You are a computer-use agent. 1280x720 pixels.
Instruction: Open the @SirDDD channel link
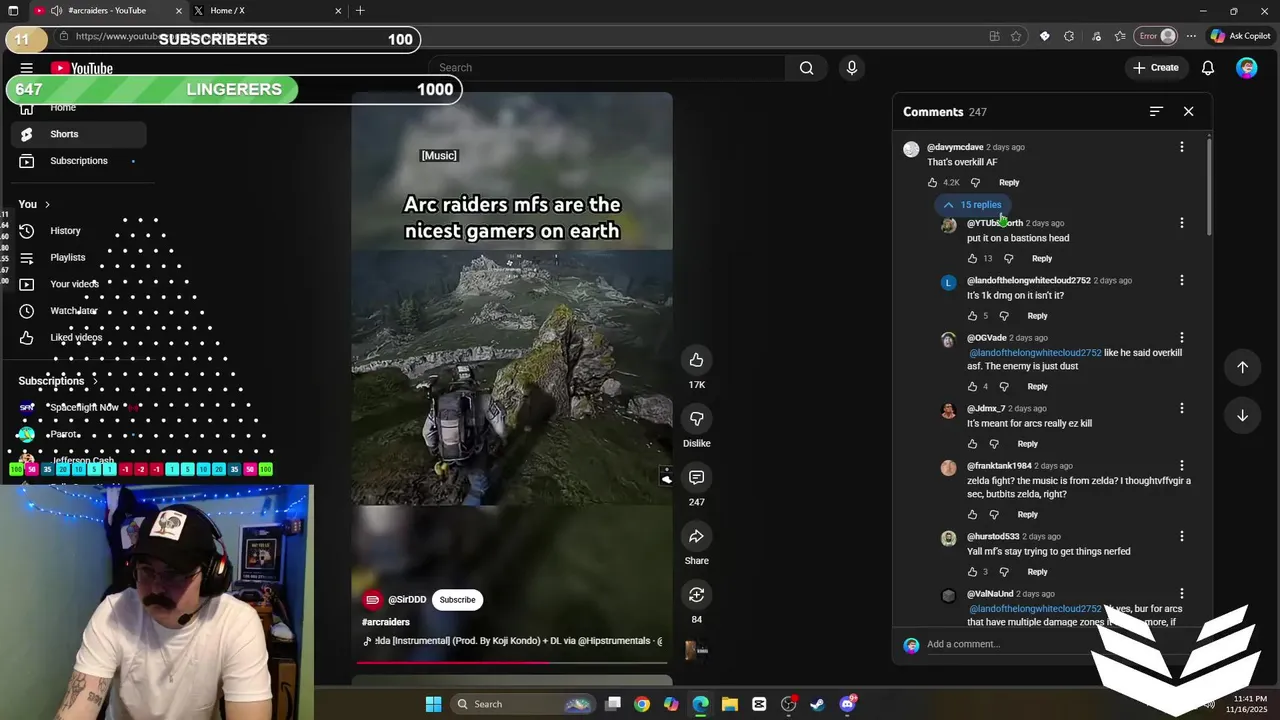click(407, 600)
